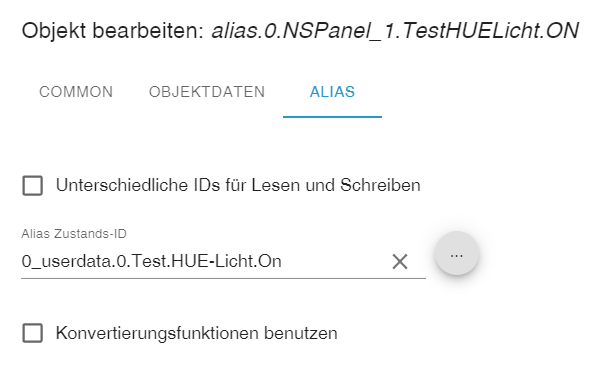Image resolution: width=599 pixels, height=390 pixels.
Task: Focus the Alias Zustands-ID input field
Action: [x=206, y=261]
